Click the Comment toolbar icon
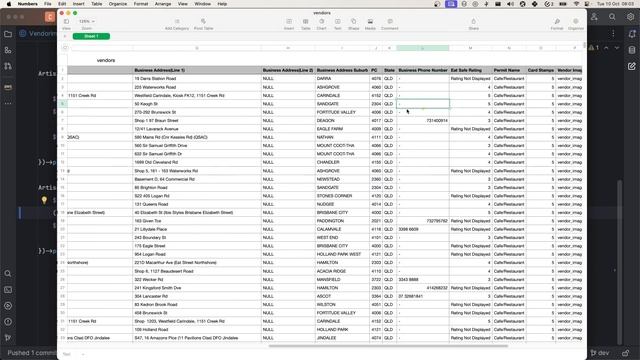640x360 pixels. pyautogui.click(x=390, y=22)
